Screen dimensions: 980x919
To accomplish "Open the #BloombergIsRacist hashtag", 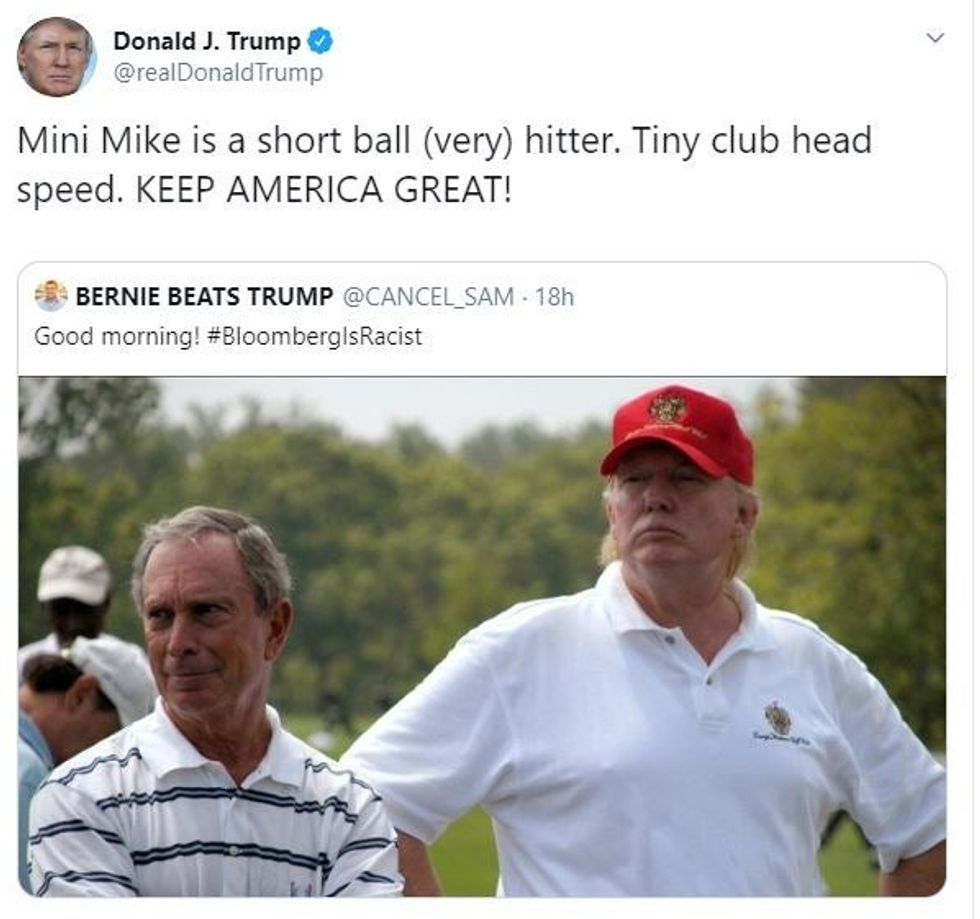I will 314,337.
